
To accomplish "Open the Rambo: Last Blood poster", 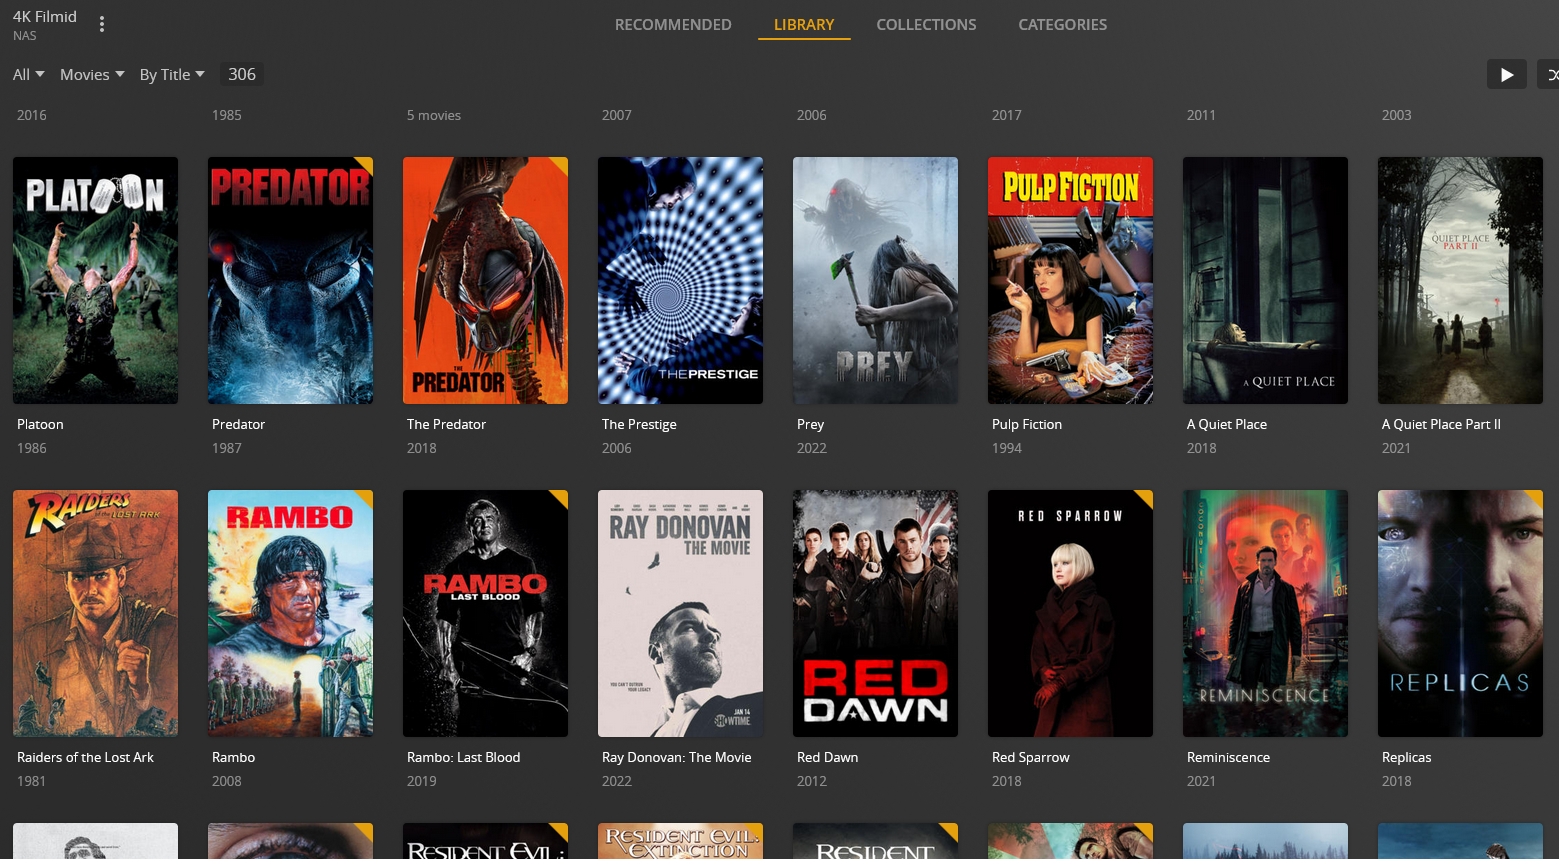I will tap(485, 613).
